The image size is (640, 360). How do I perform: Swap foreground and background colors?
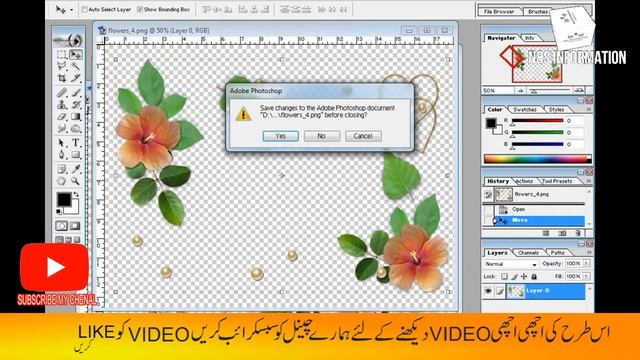click(76, 195)
